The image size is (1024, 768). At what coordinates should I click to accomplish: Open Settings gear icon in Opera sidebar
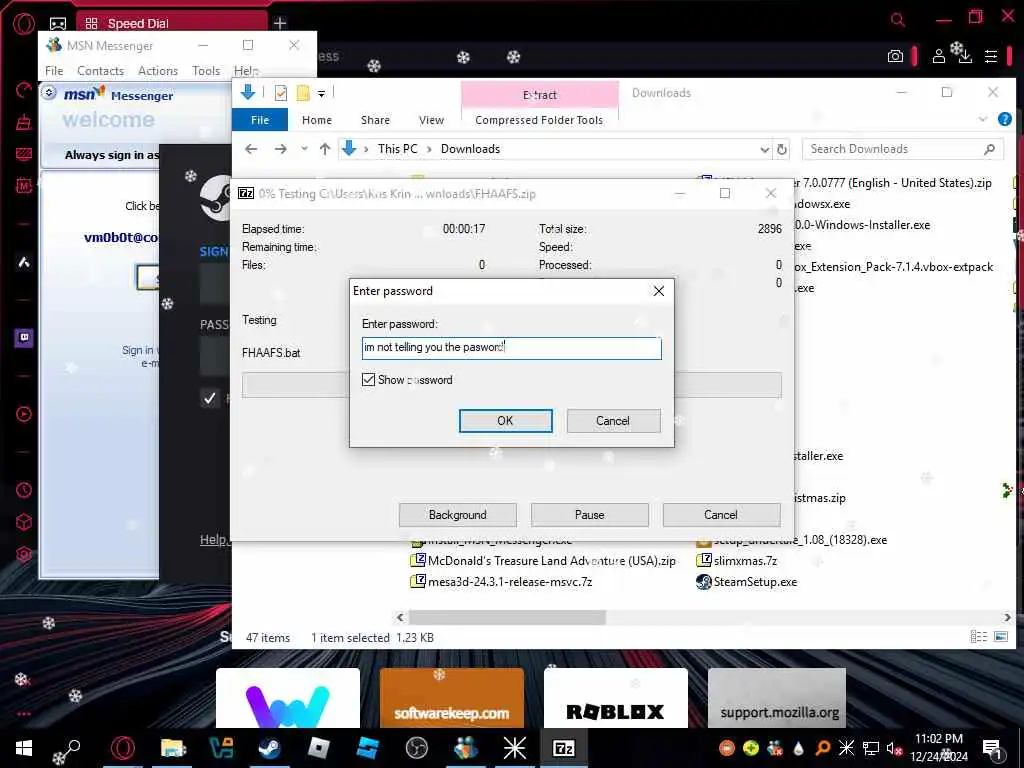click(24, 554)
